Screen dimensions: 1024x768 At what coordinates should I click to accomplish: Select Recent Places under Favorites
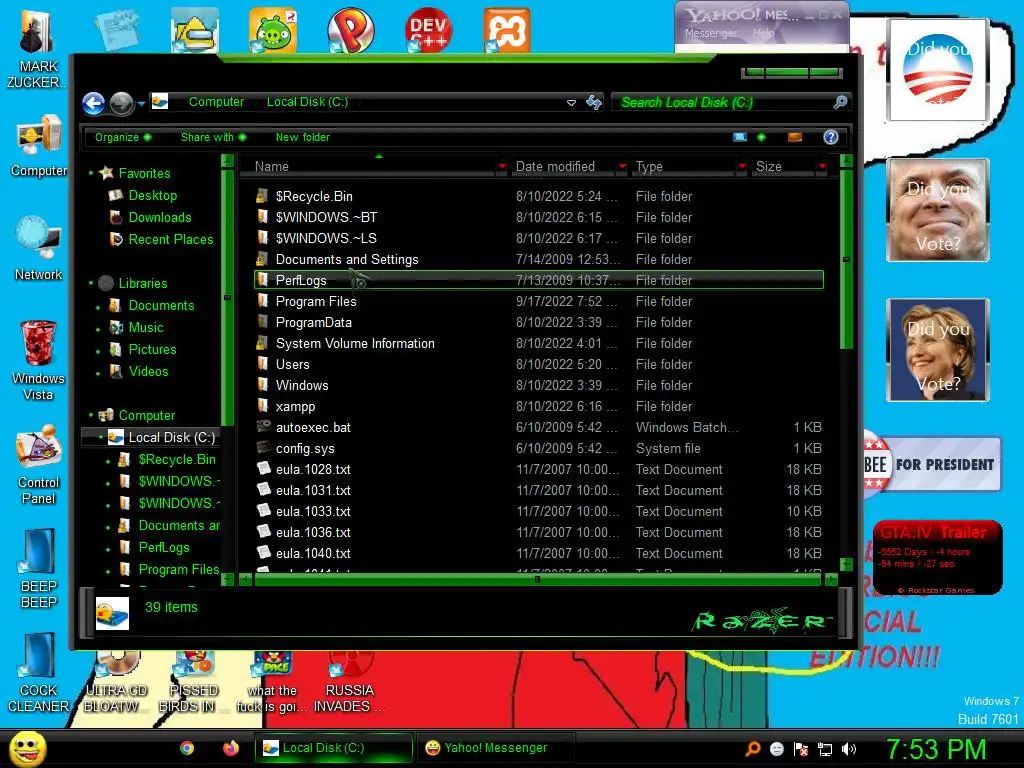(170, 240)
